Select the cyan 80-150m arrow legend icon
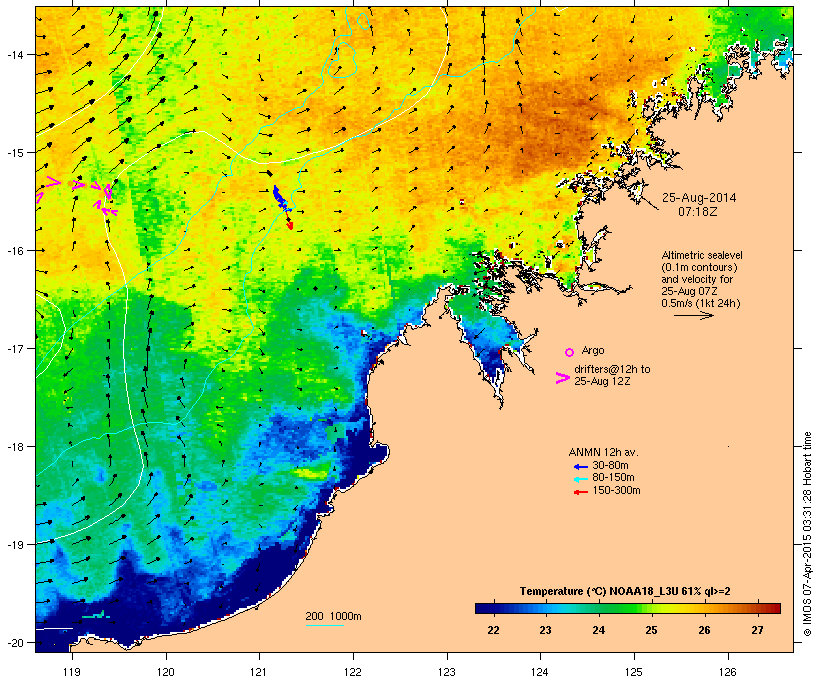The image size is (820, 680). 581,479
